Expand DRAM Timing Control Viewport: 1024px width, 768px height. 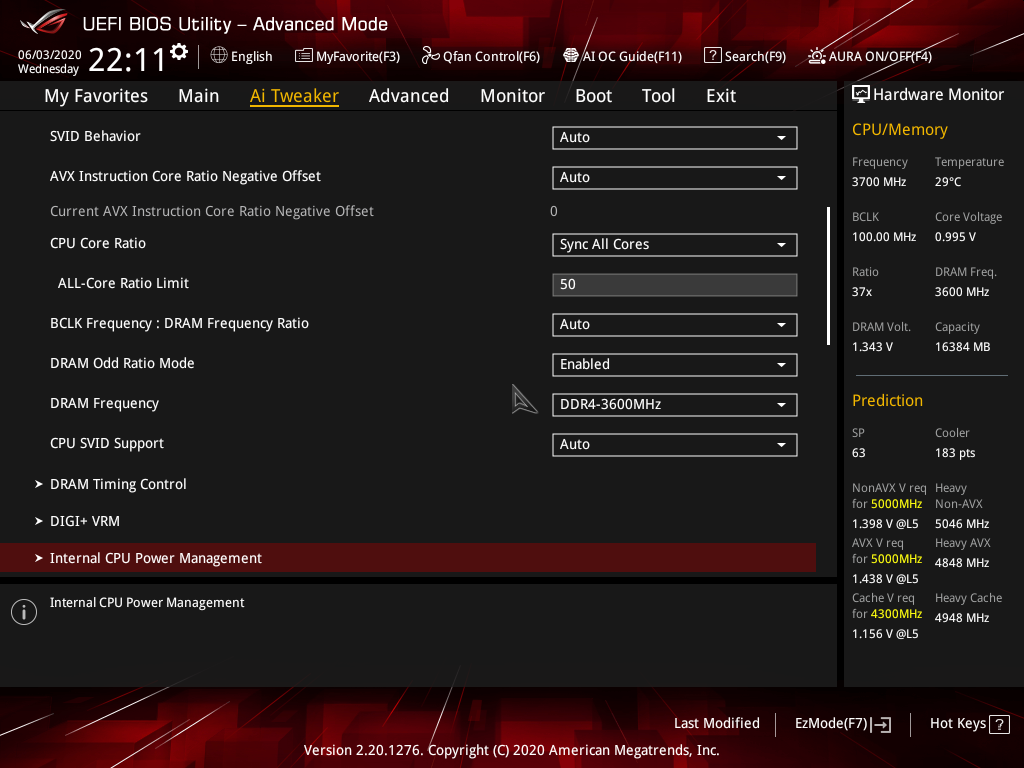pos(118,483)
